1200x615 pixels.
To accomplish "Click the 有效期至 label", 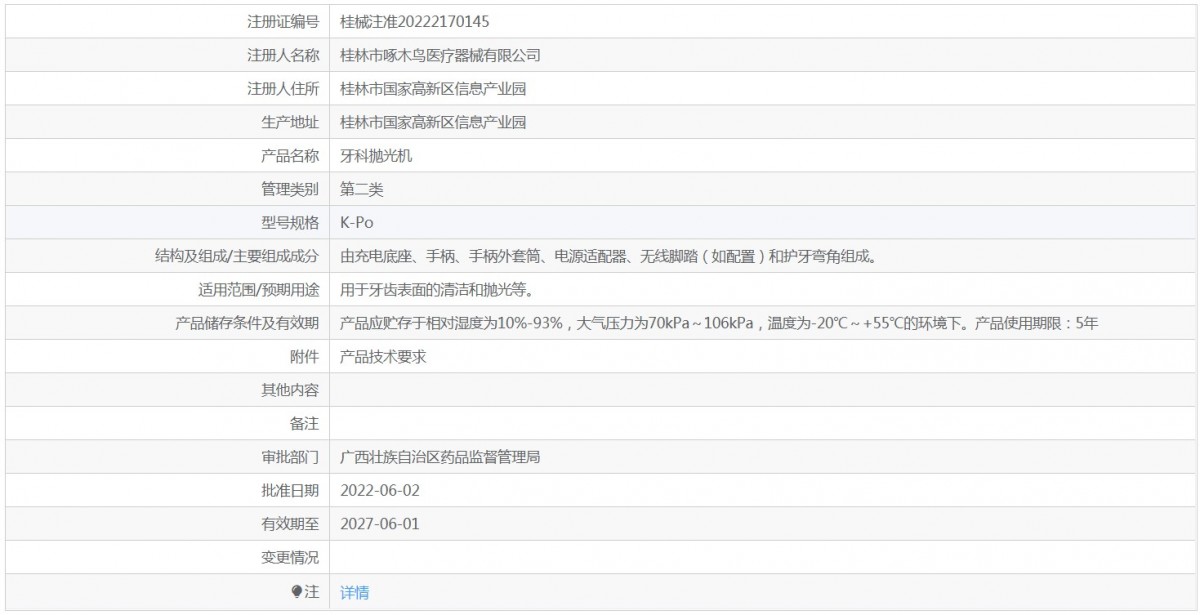I will (290, 525).
